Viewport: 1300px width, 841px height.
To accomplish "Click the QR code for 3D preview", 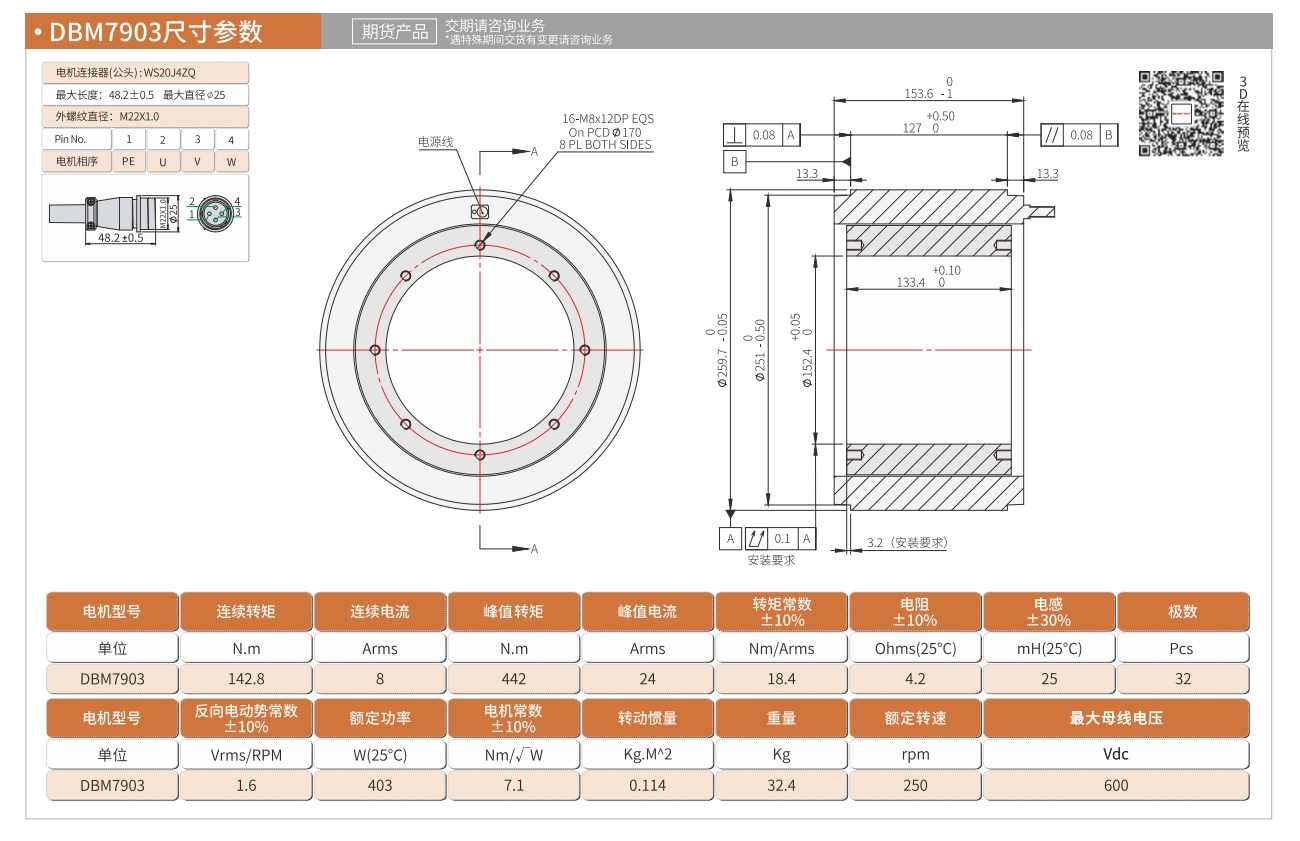I will coord(1181,113).
